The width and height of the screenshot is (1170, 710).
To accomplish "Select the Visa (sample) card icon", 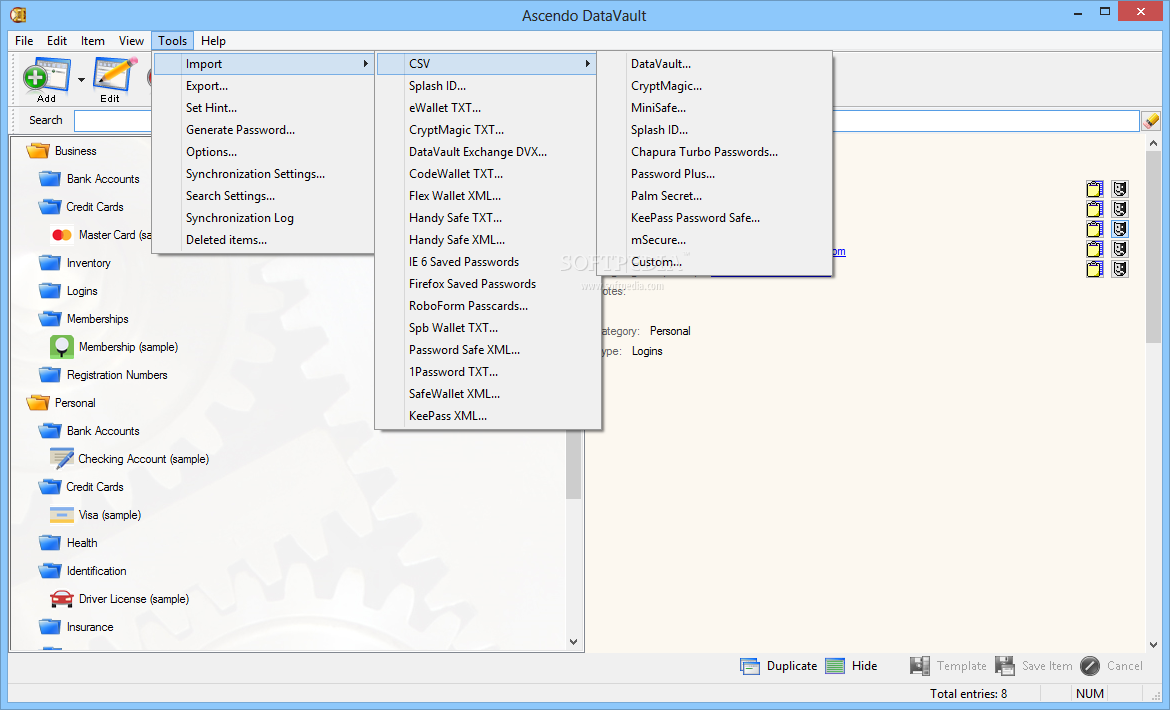I will (x=62, y=515).
